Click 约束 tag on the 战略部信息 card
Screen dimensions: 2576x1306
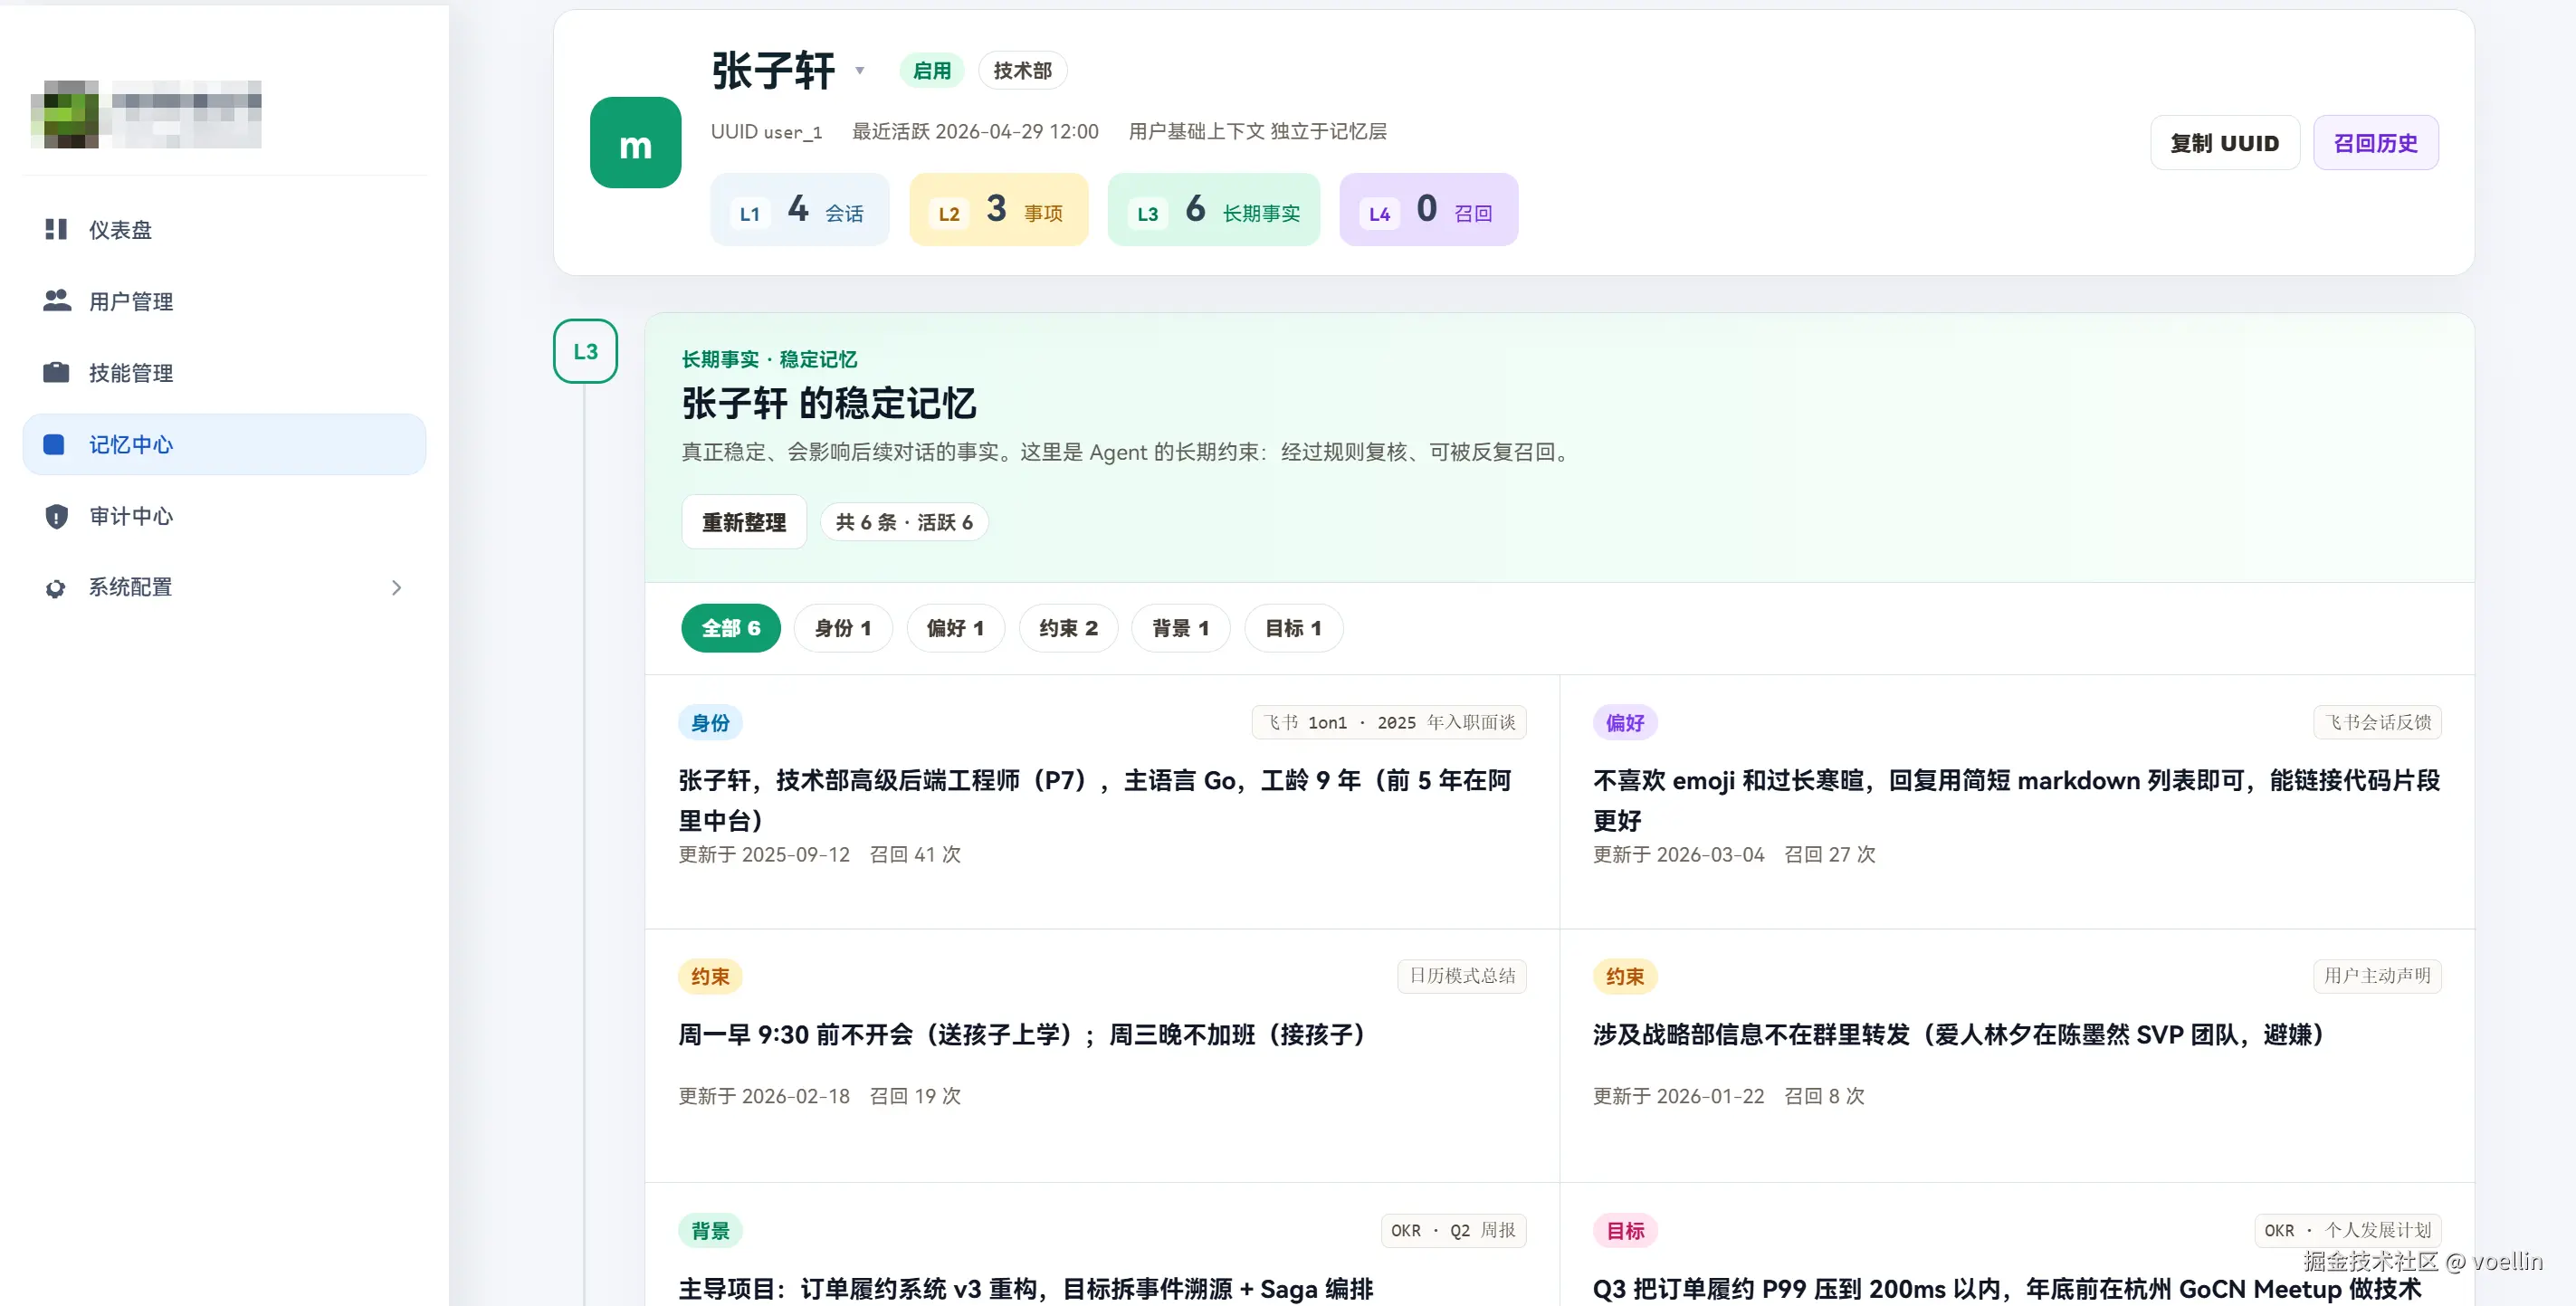click(x=1625, y=976)
